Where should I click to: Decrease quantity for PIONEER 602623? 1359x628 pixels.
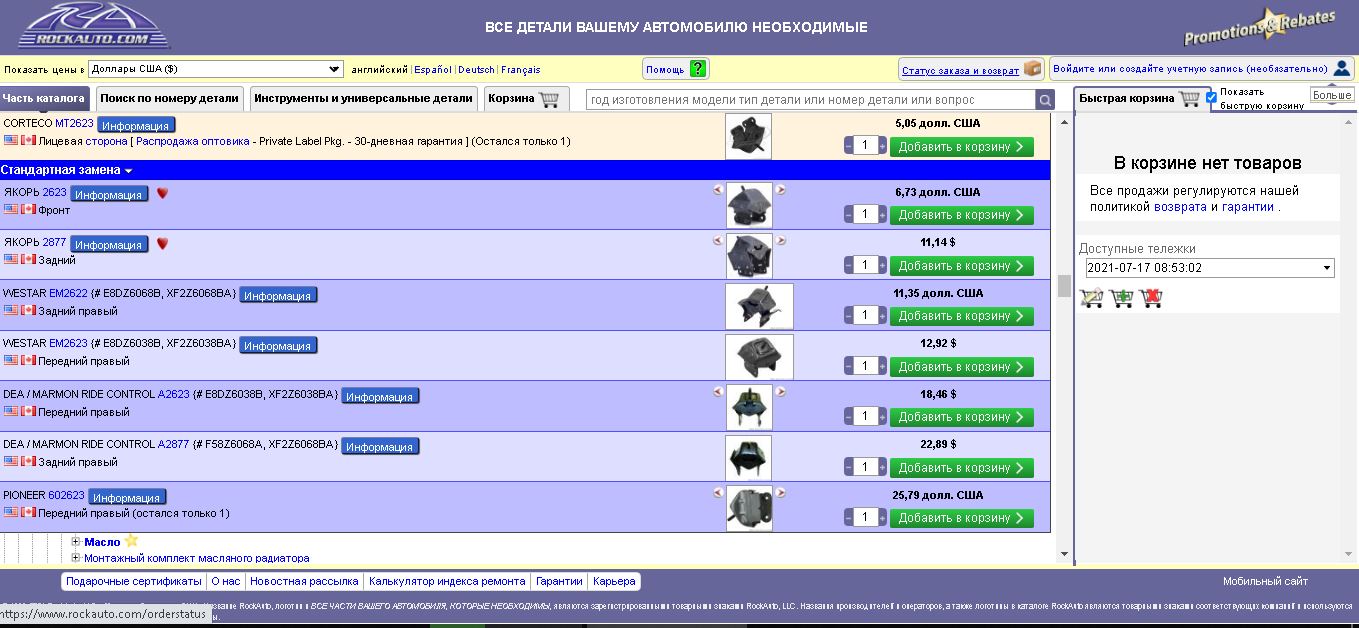click(849, 517)
